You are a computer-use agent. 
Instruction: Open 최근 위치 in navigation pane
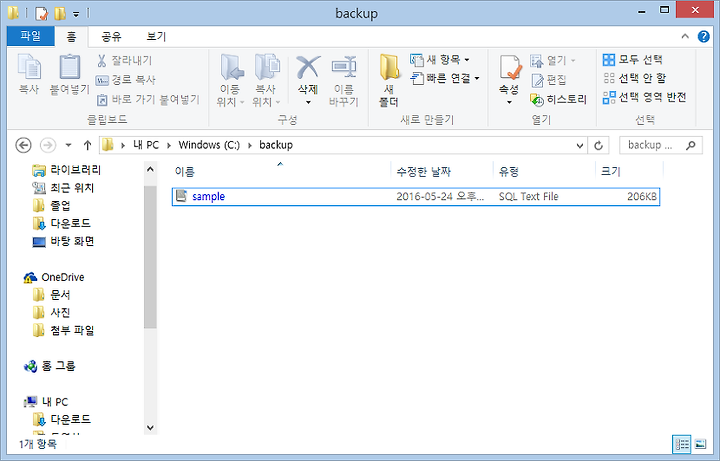64,188
